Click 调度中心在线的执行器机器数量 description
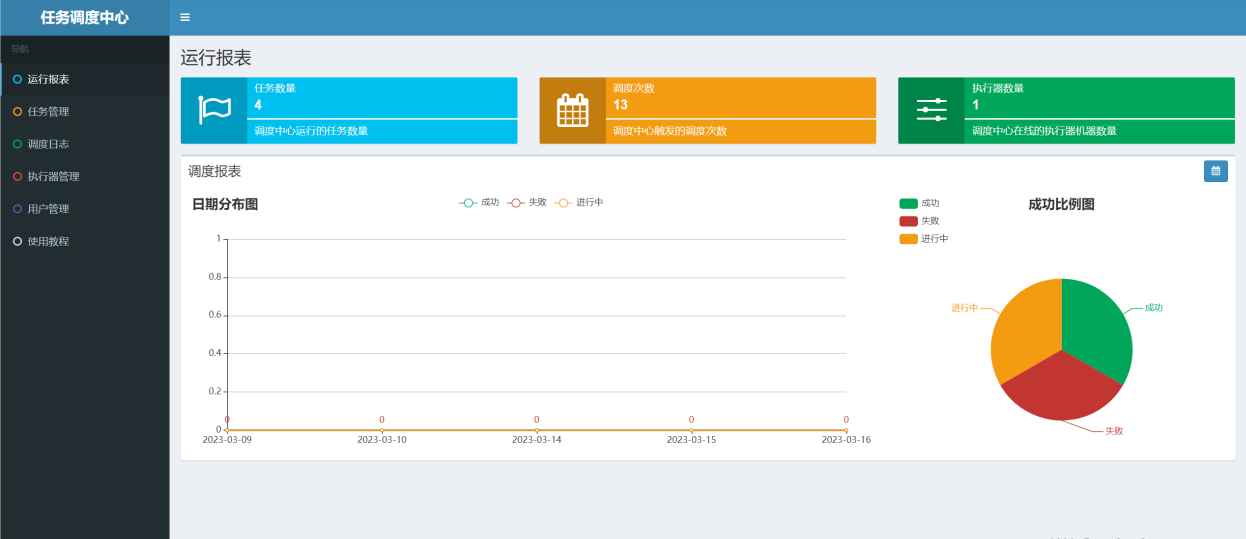 tap(1044, 131)
